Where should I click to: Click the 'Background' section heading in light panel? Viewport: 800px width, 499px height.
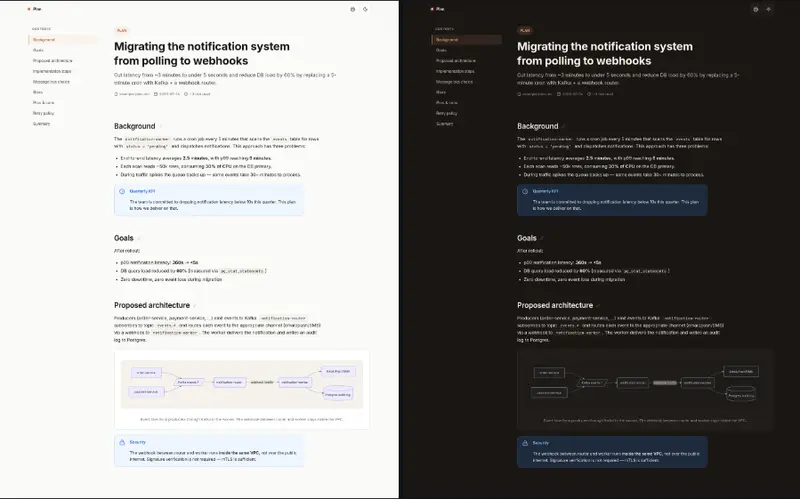pos(134,126)
